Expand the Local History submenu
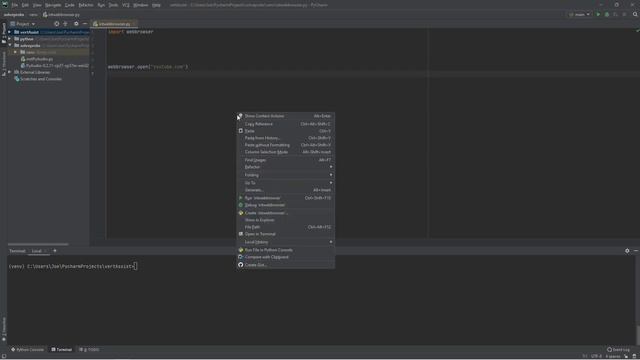Screen dimensions: 640x360 [285, 242]
